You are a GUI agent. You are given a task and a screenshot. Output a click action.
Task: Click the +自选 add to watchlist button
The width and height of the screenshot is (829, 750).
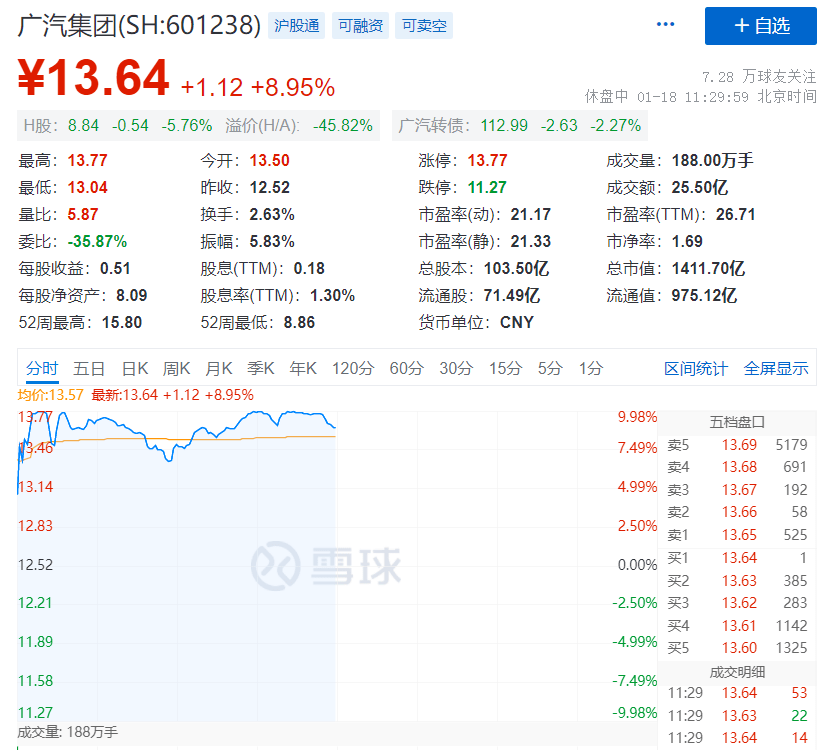(x=761, y=26)
